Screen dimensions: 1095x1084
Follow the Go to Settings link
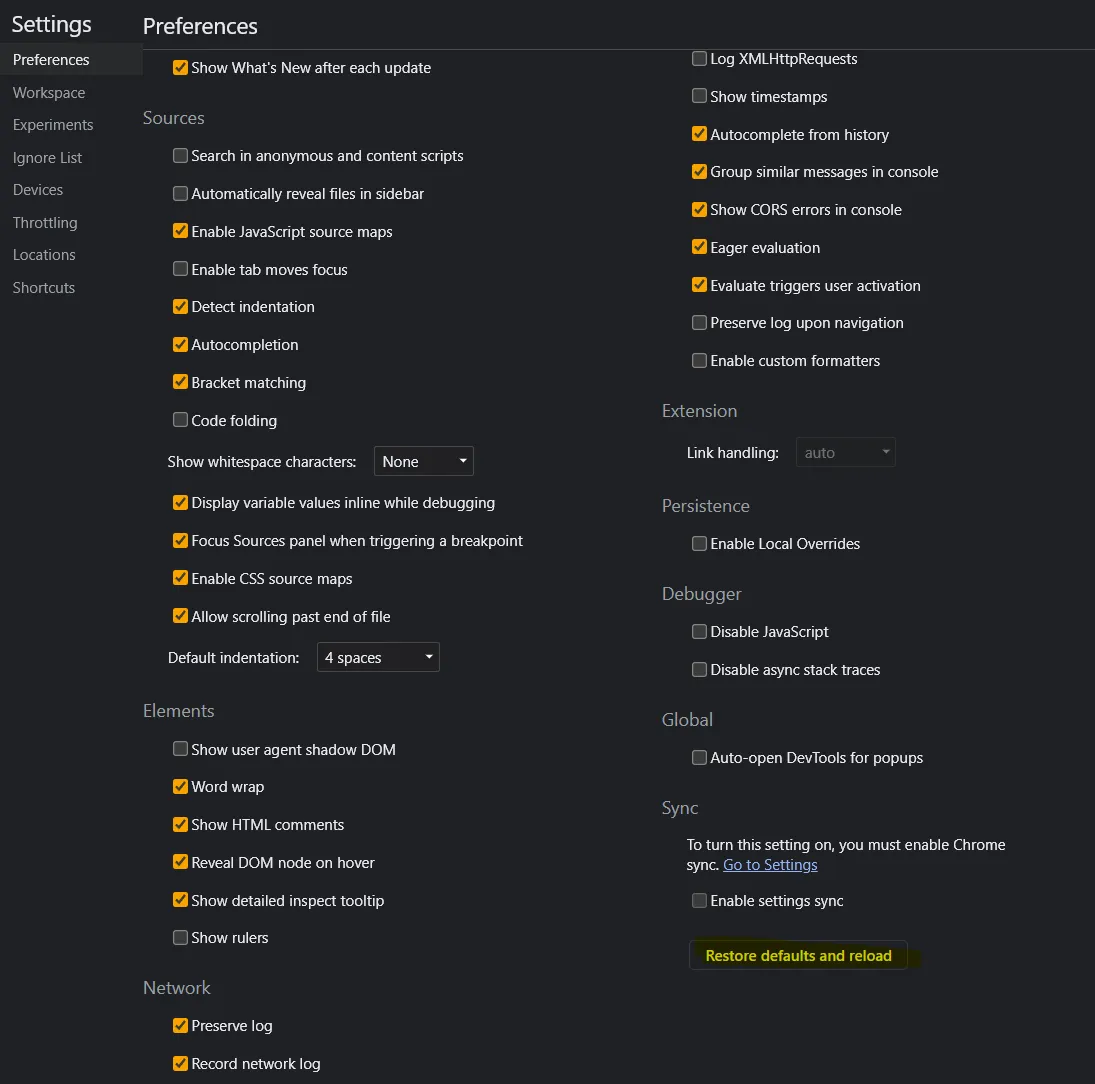[770, 865]
